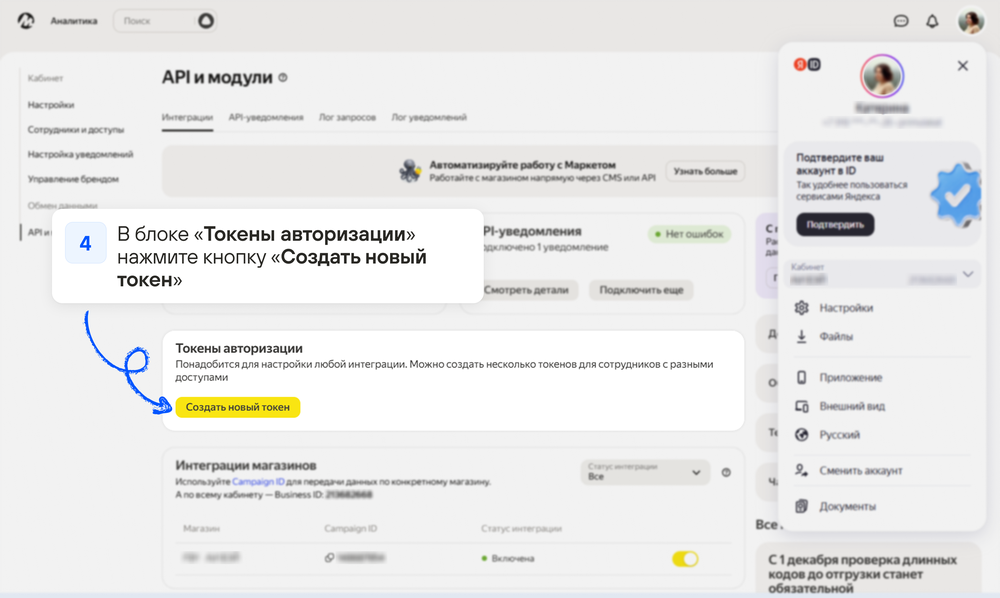Screen dimensions: 1000x598
Task: Open the Campaign ID link
Action: tap(258, 481)
